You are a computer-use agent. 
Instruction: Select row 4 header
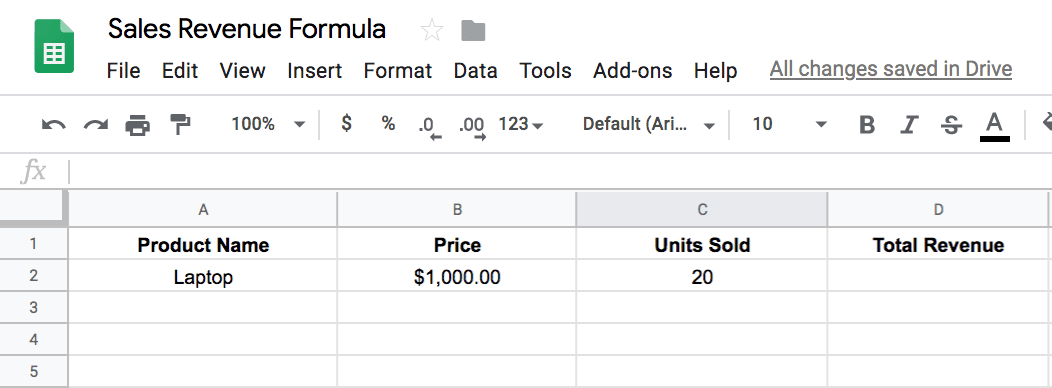(x=34, y=340)
